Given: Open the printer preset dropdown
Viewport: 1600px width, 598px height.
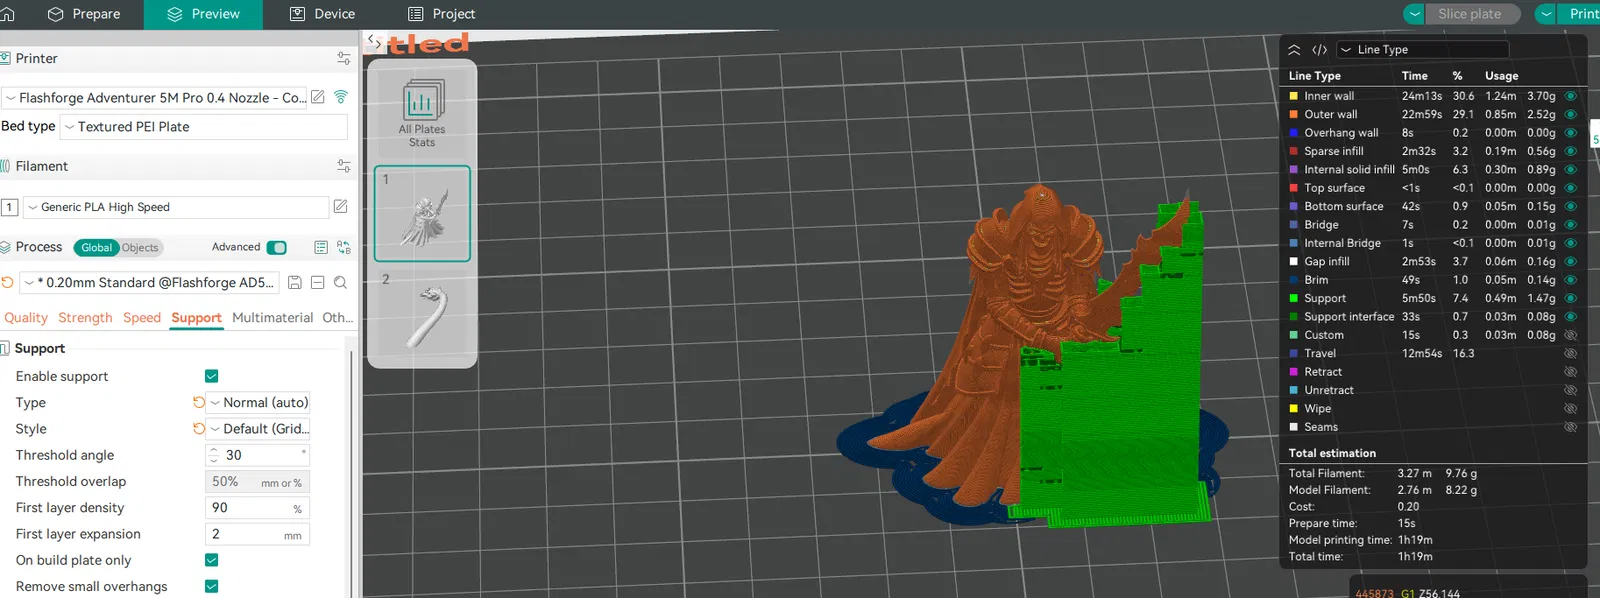Looking at the screenshot, I should click(155, 97).
